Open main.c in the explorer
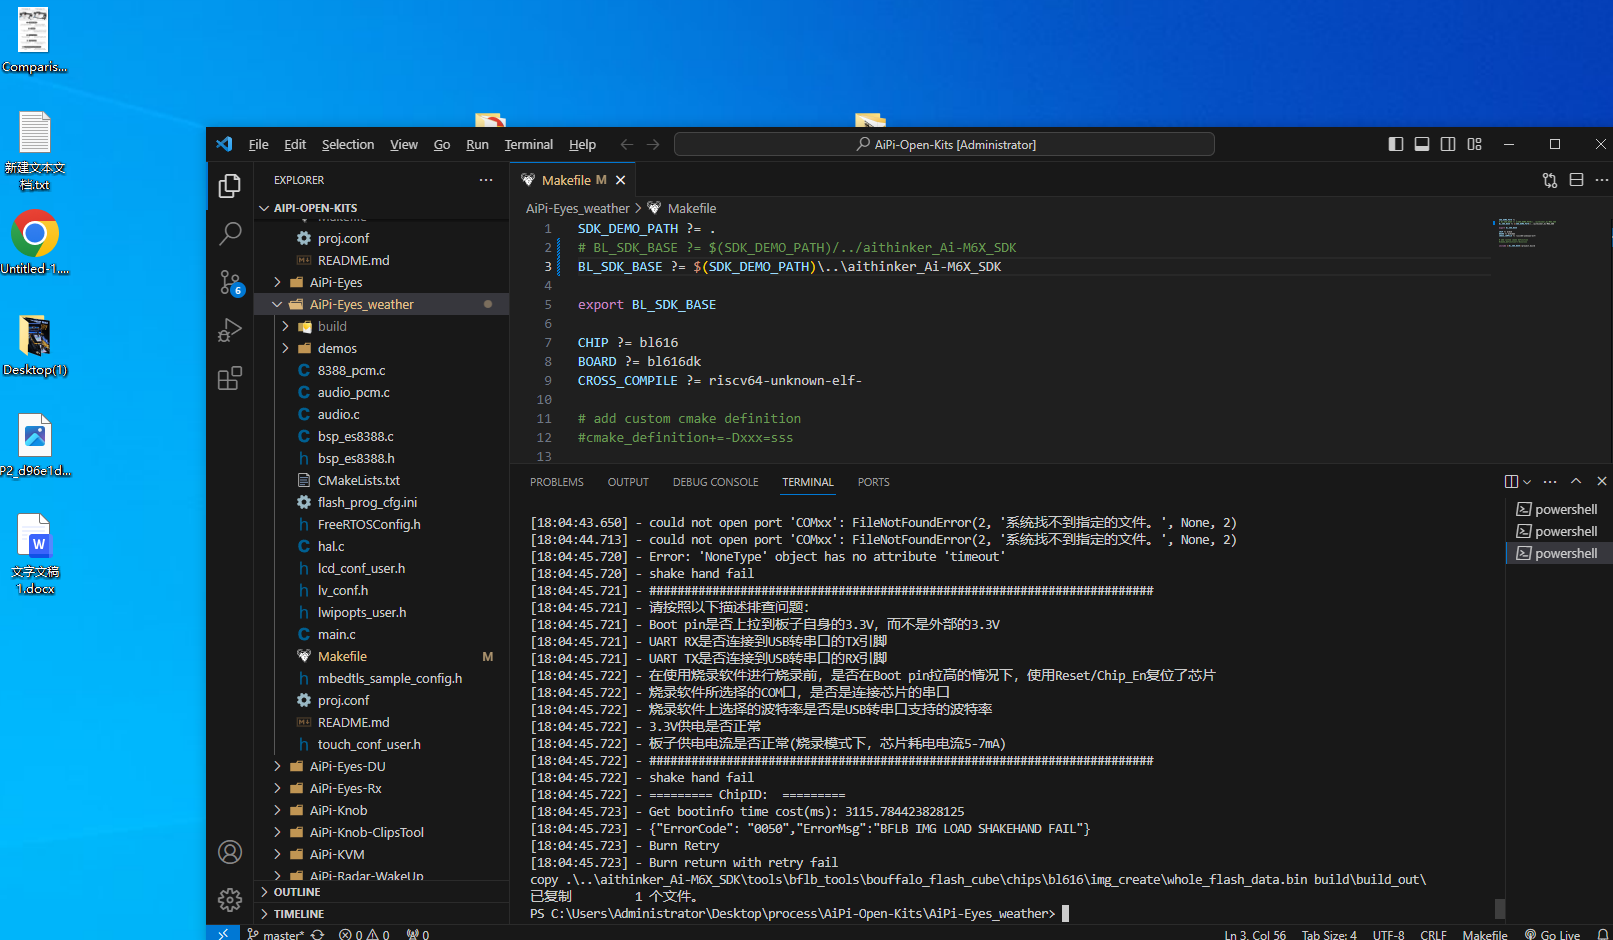The width and height of the screenshot is (1613, 940). [382, 634]
